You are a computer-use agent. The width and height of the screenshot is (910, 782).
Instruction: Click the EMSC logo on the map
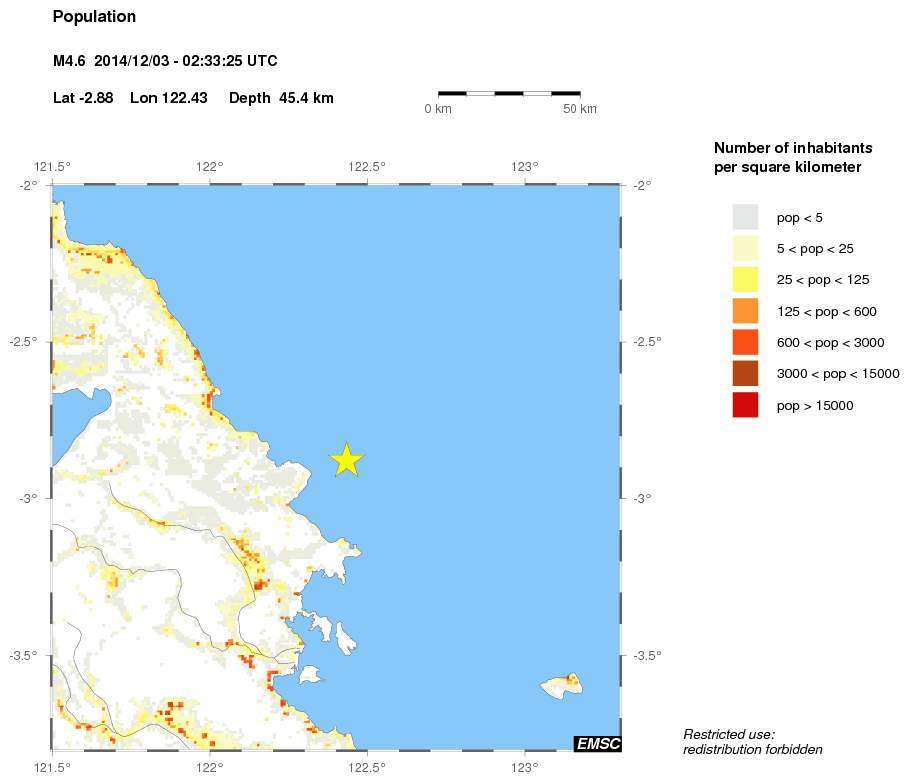597,743
